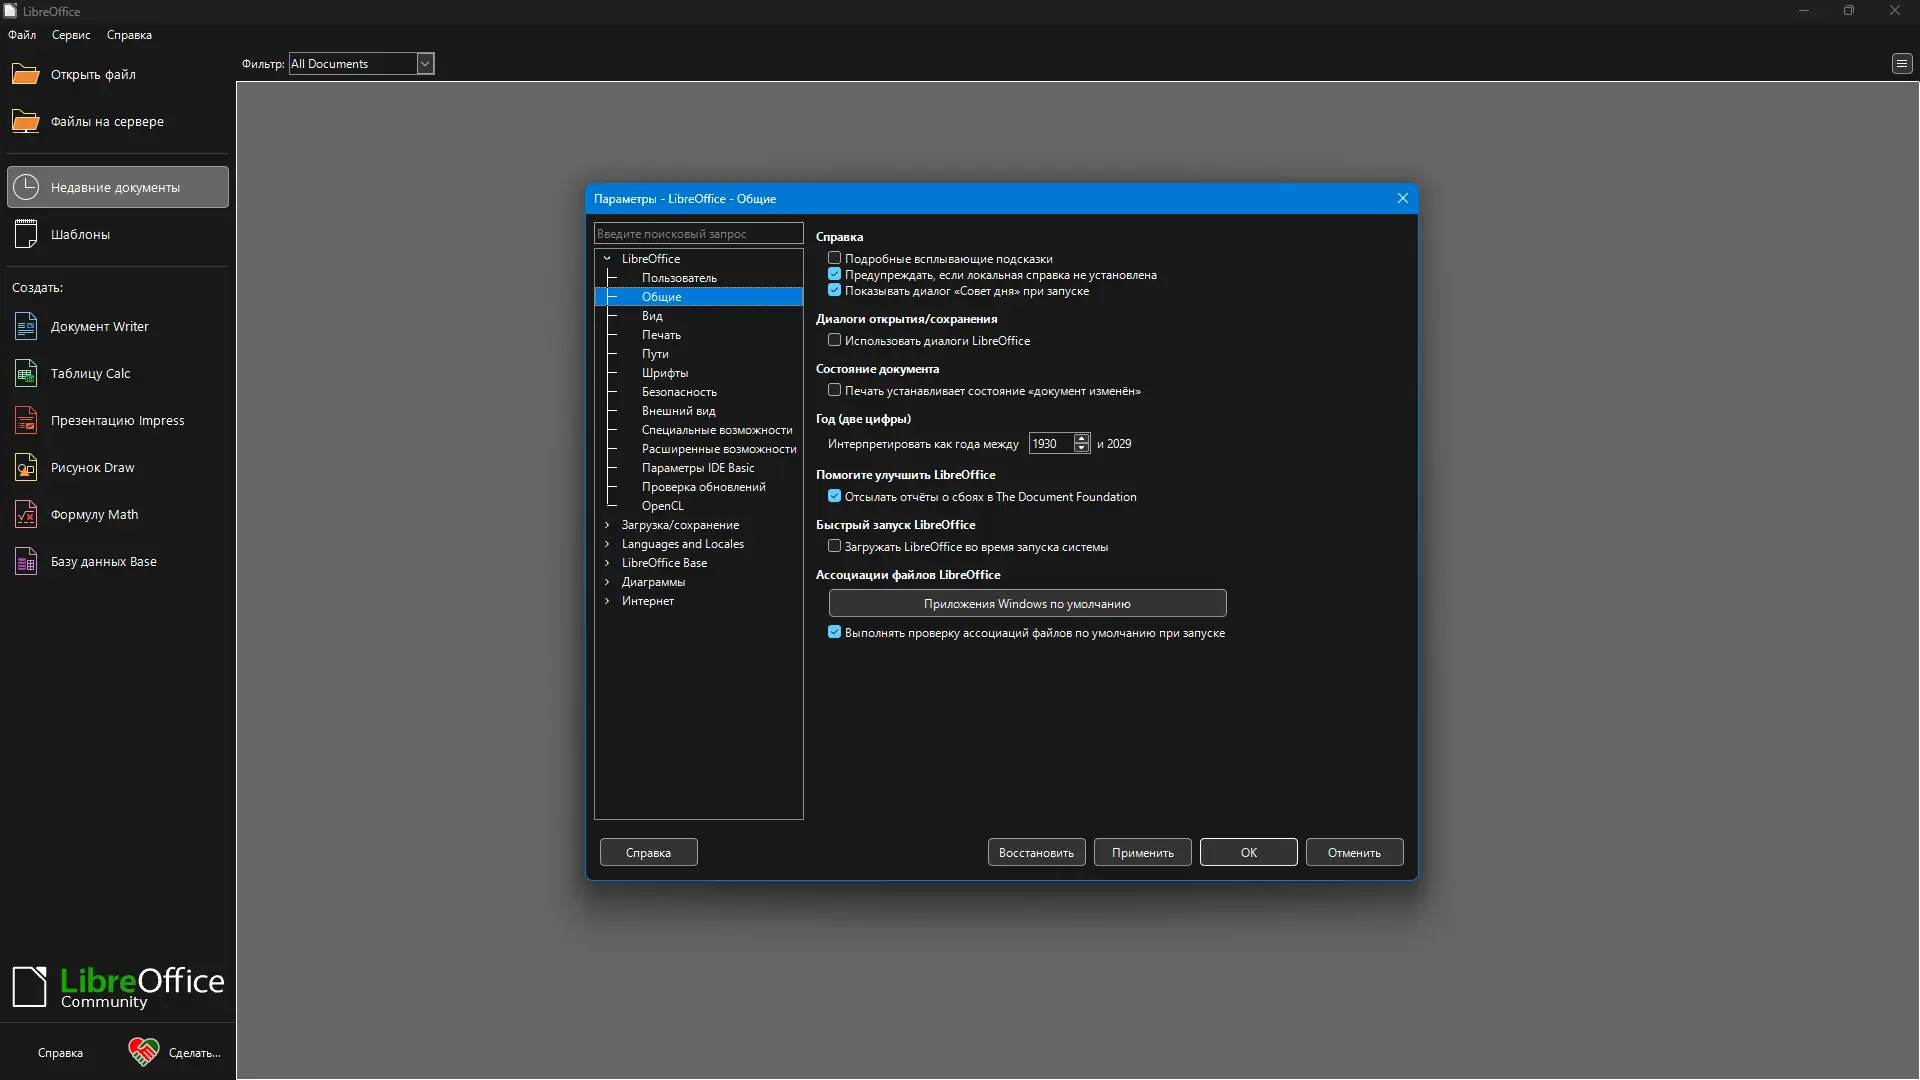Screen dimensions: 1920x1080
Task: Click the Writer document icon
Action: click(26, 327)
